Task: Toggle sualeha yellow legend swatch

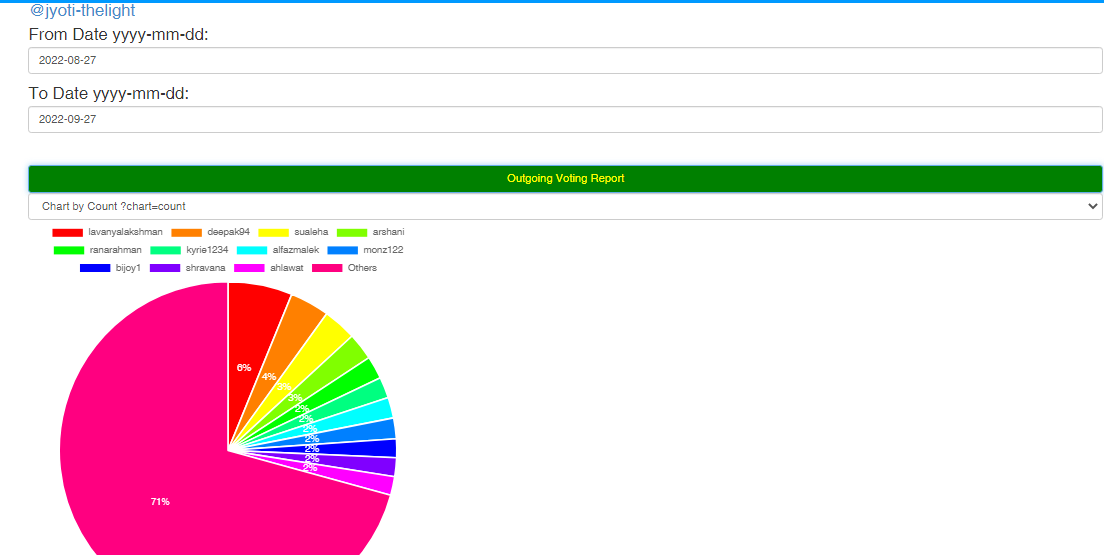Action: coord(274,232)
